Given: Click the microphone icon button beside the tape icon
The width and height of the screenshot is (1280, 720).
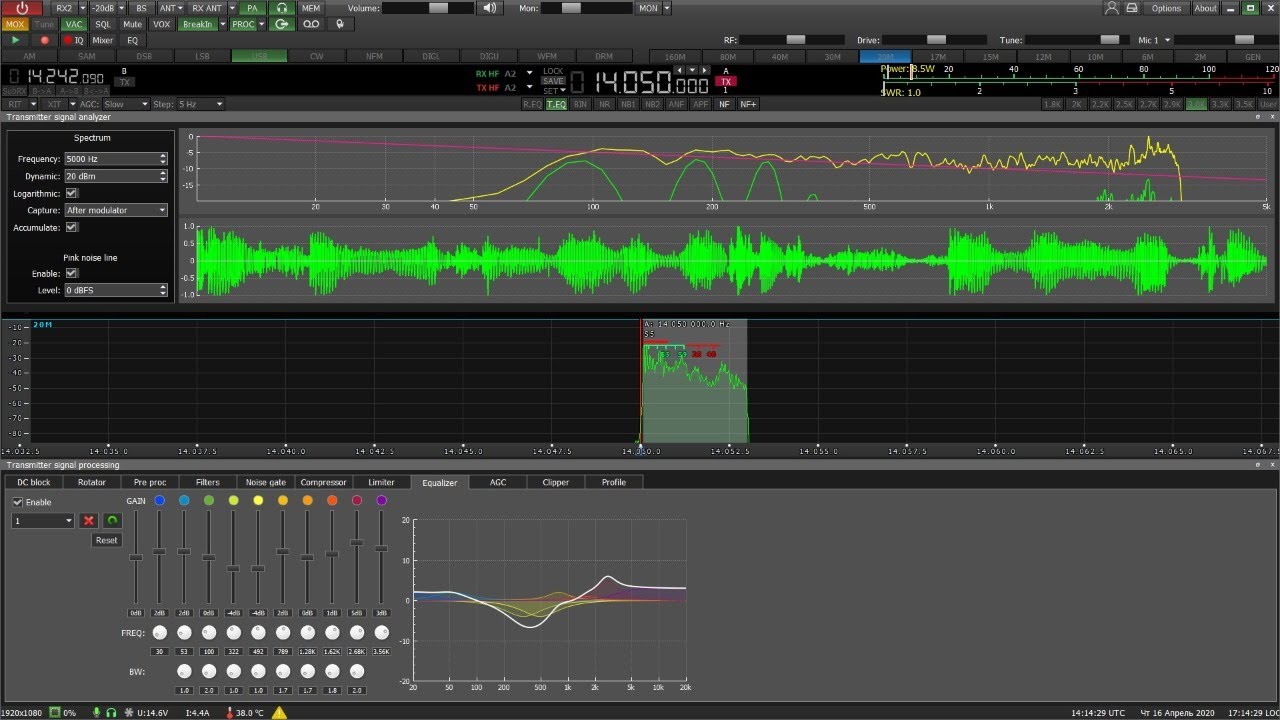Looking at the screenshot, I should pos(340,24).
